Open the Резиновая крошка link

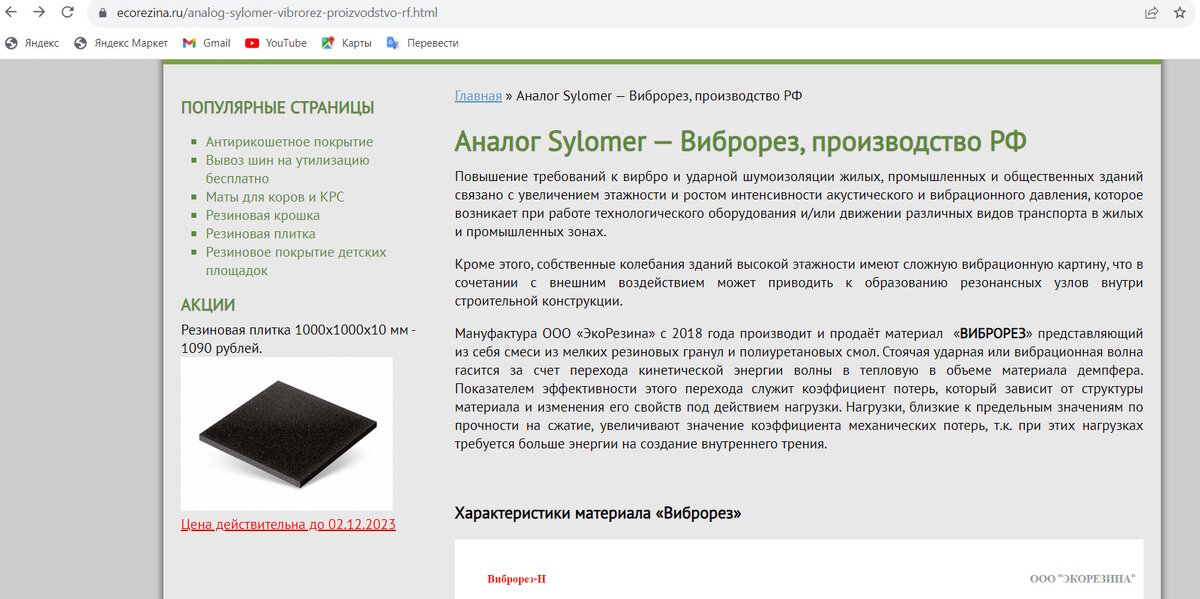point(261,214)
